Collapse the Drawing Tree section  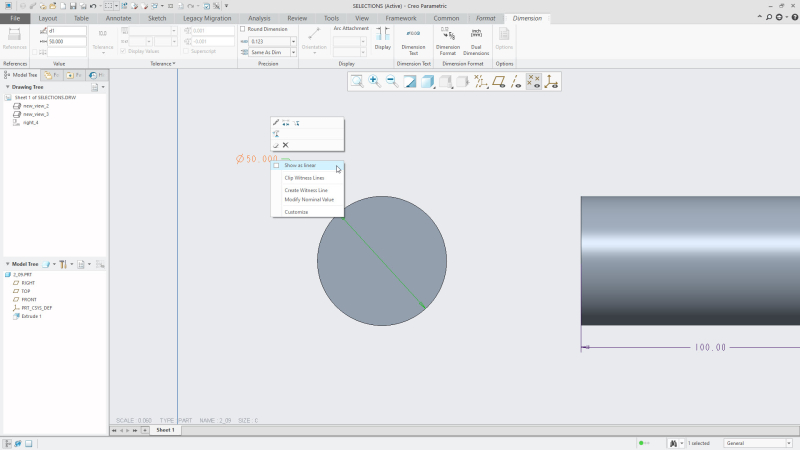click(x=7, y=87)
